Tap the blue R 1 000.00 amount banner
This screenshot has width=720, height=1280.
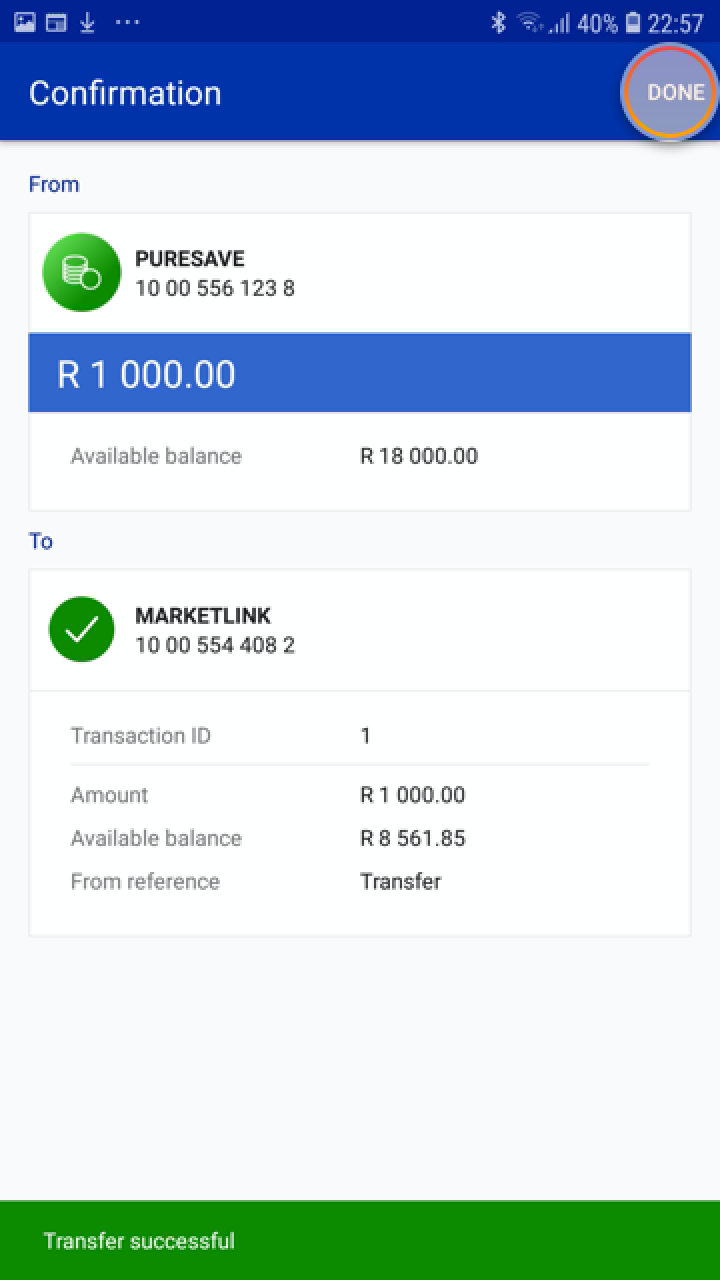click(360, 373)
